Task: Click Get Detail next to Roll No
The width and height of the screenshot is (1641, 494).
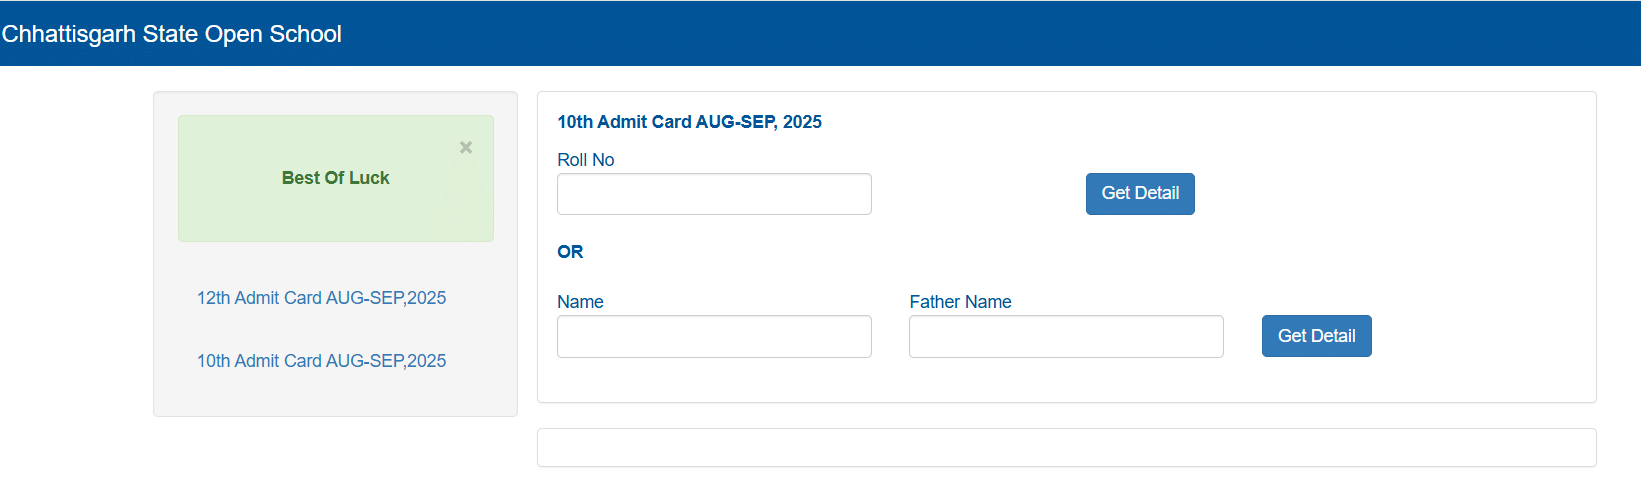Action: (x=1140, y=194)
